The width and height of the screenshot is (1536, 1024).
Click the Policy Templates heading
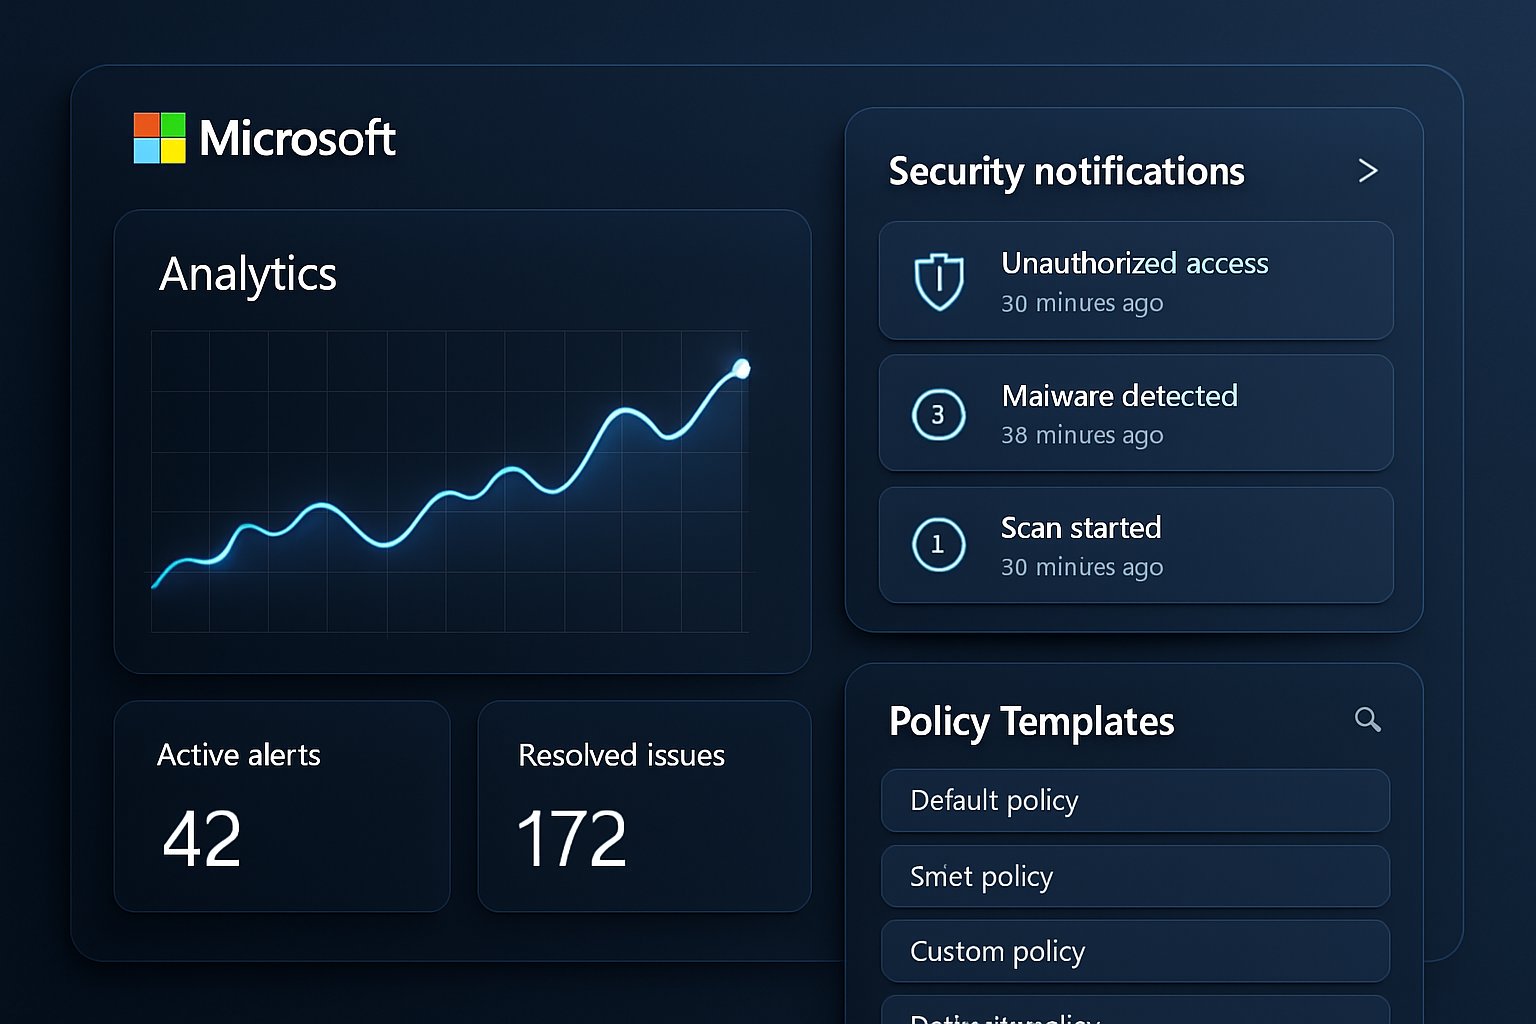point(1031,721)
